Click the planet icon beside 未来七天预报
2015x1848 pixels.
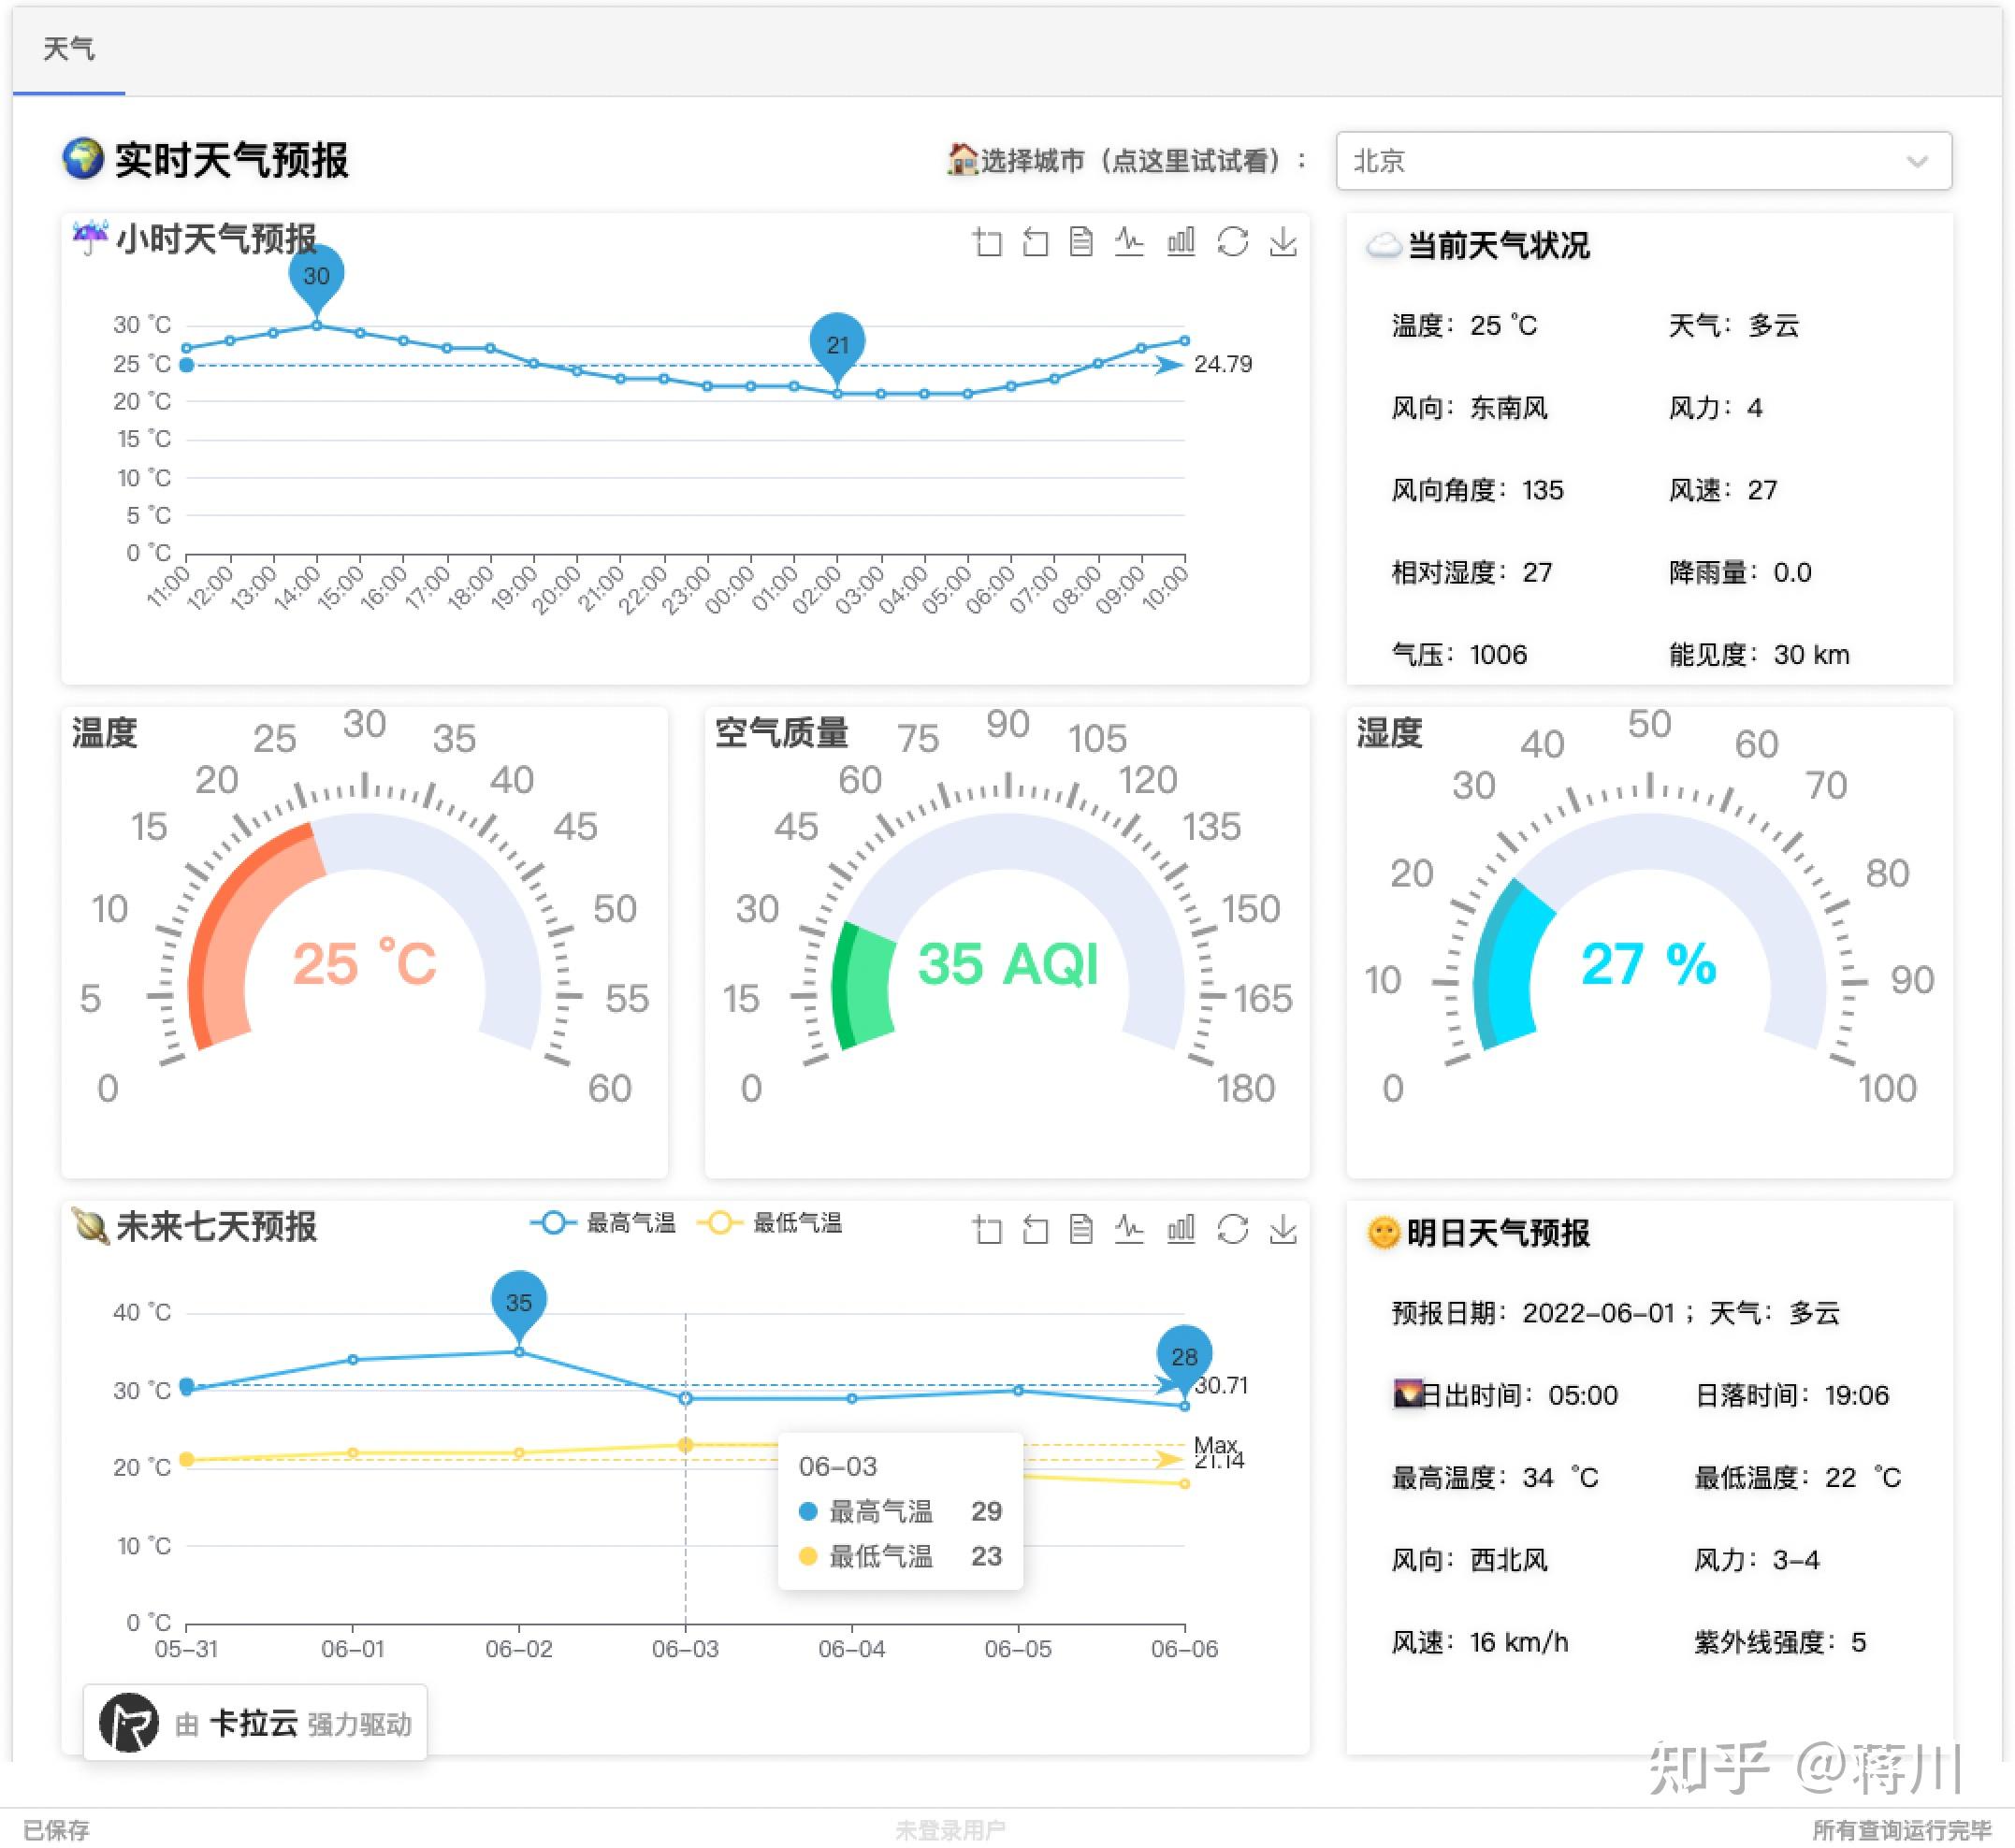(91, 1226)
